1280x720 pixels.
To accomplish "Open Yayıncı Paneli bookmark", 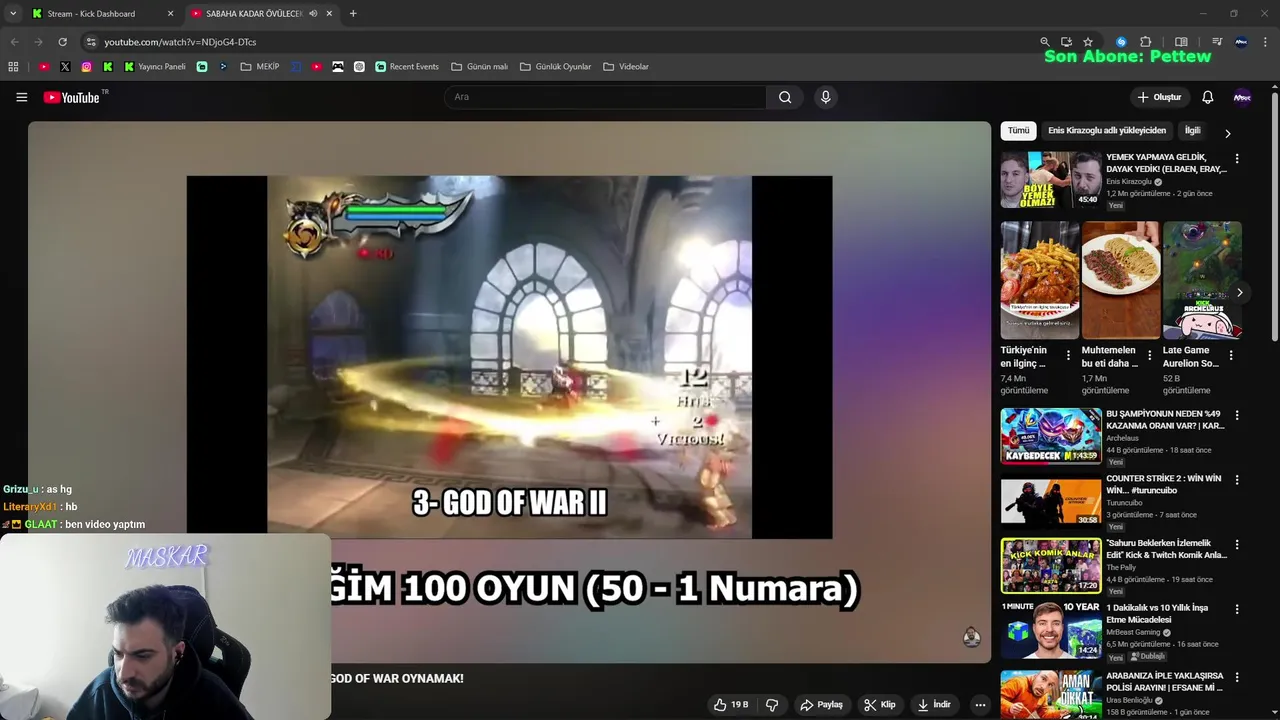I will (x=155, y=67).
